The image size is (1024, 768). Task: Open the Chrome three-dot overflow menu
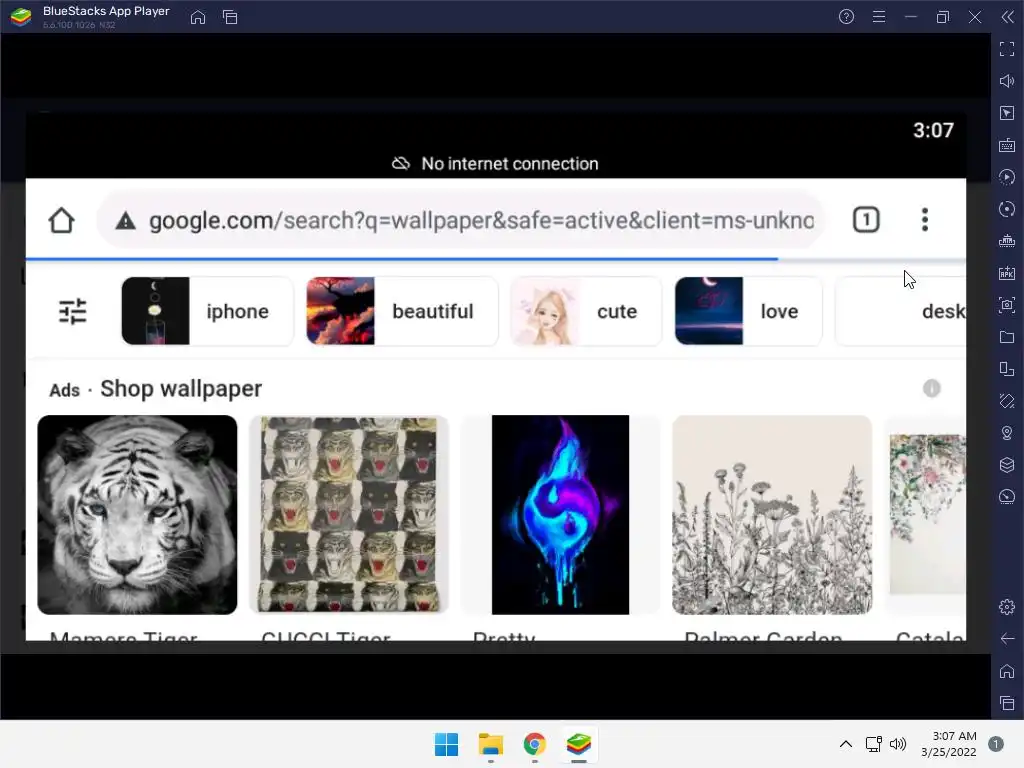(925, 220)
